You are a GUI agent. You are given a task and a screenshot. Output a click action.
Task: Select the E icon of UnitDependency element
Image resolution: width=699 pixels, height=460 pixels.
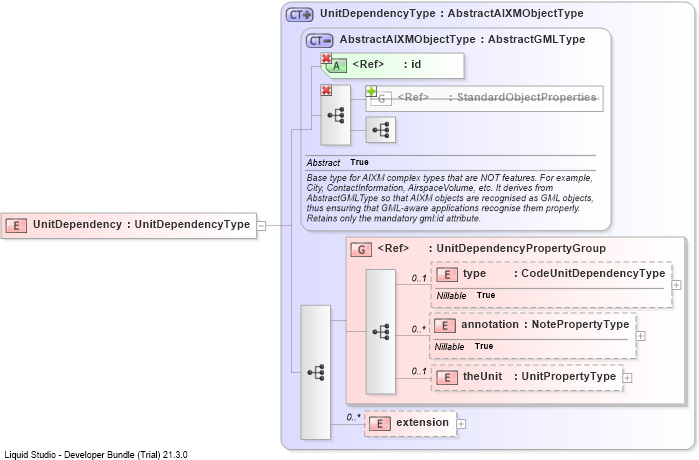(x=16, y=226)
